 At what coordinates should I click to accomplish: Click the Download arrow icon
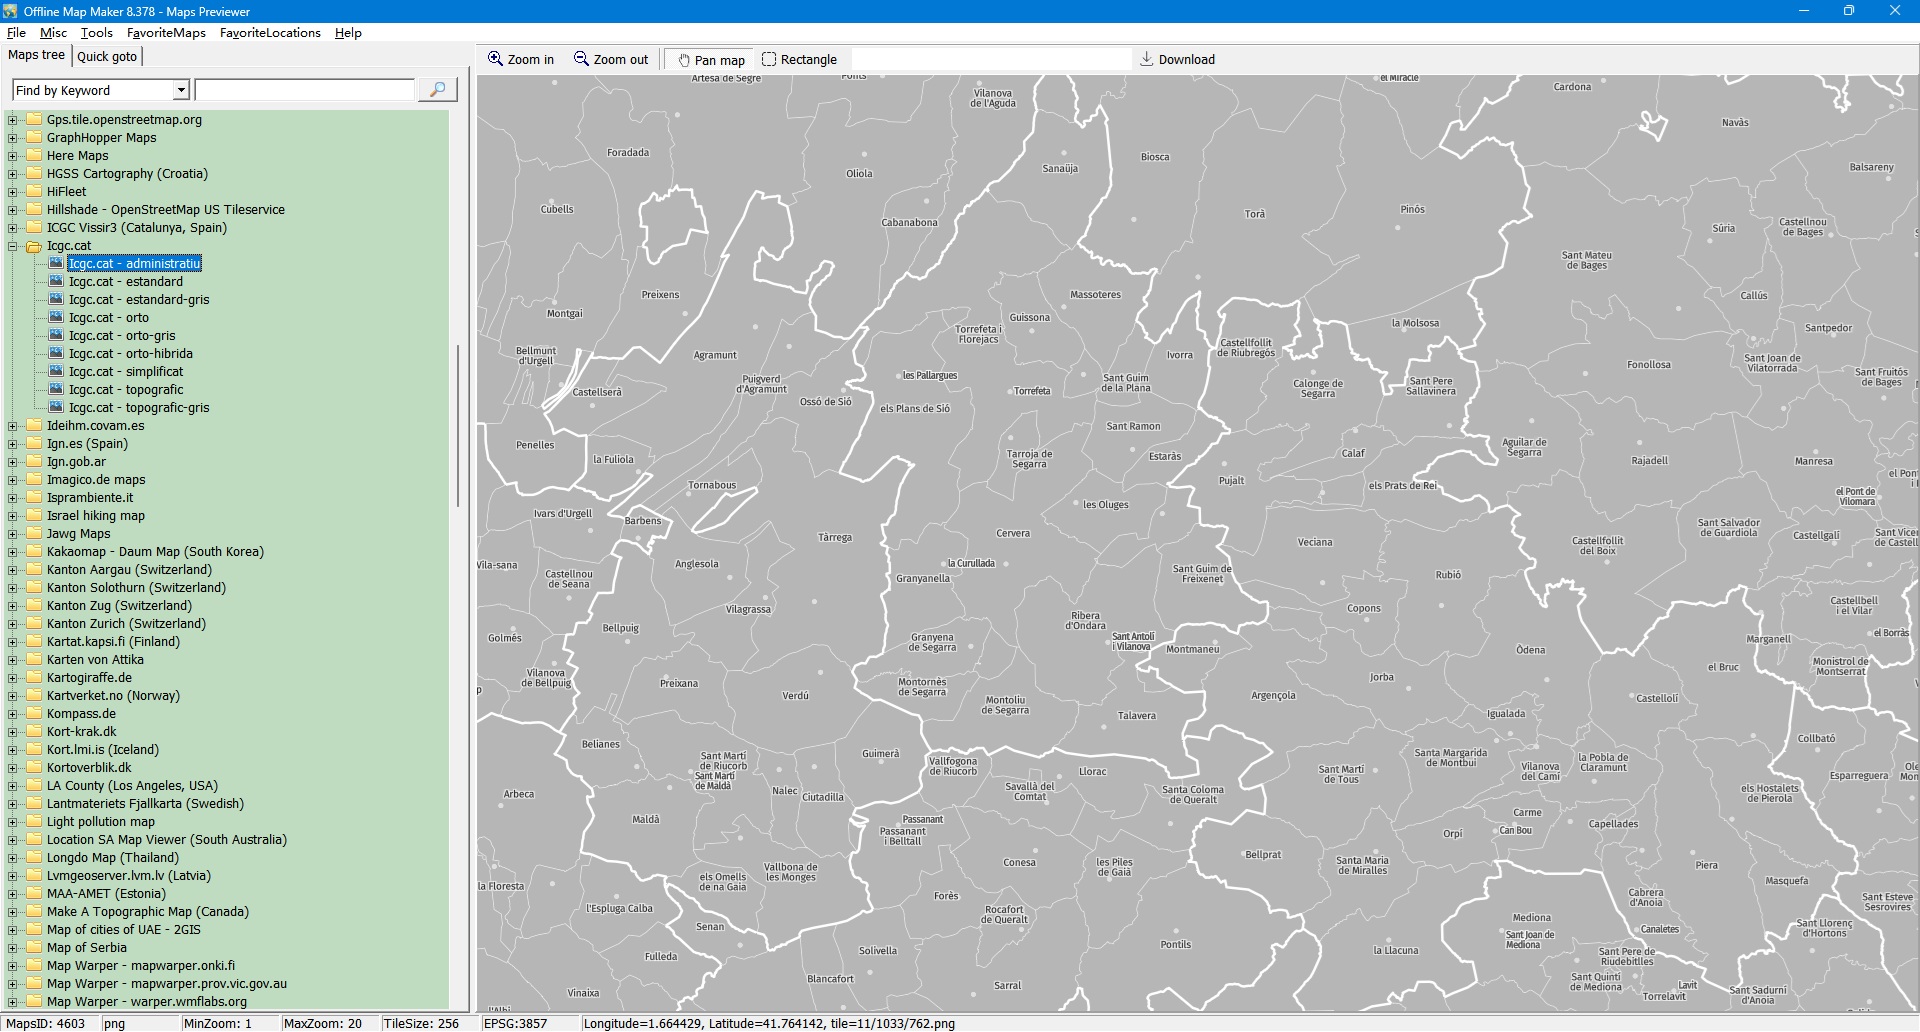(x=1147, y=59)
